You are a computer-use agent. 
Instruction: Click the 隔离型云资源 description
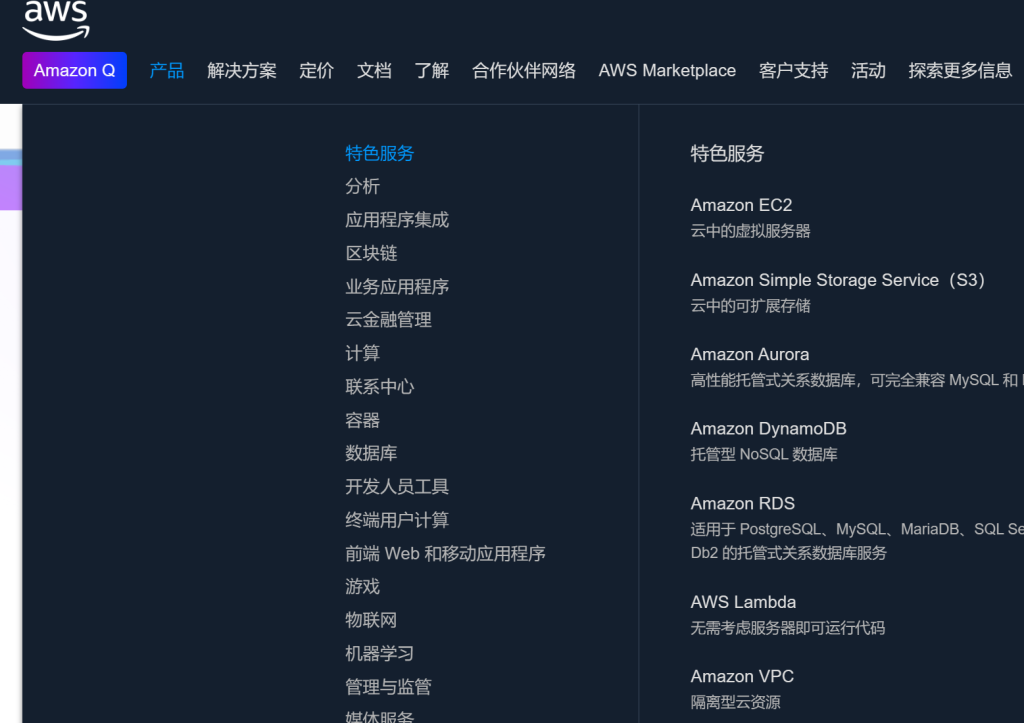coord(735,703)
